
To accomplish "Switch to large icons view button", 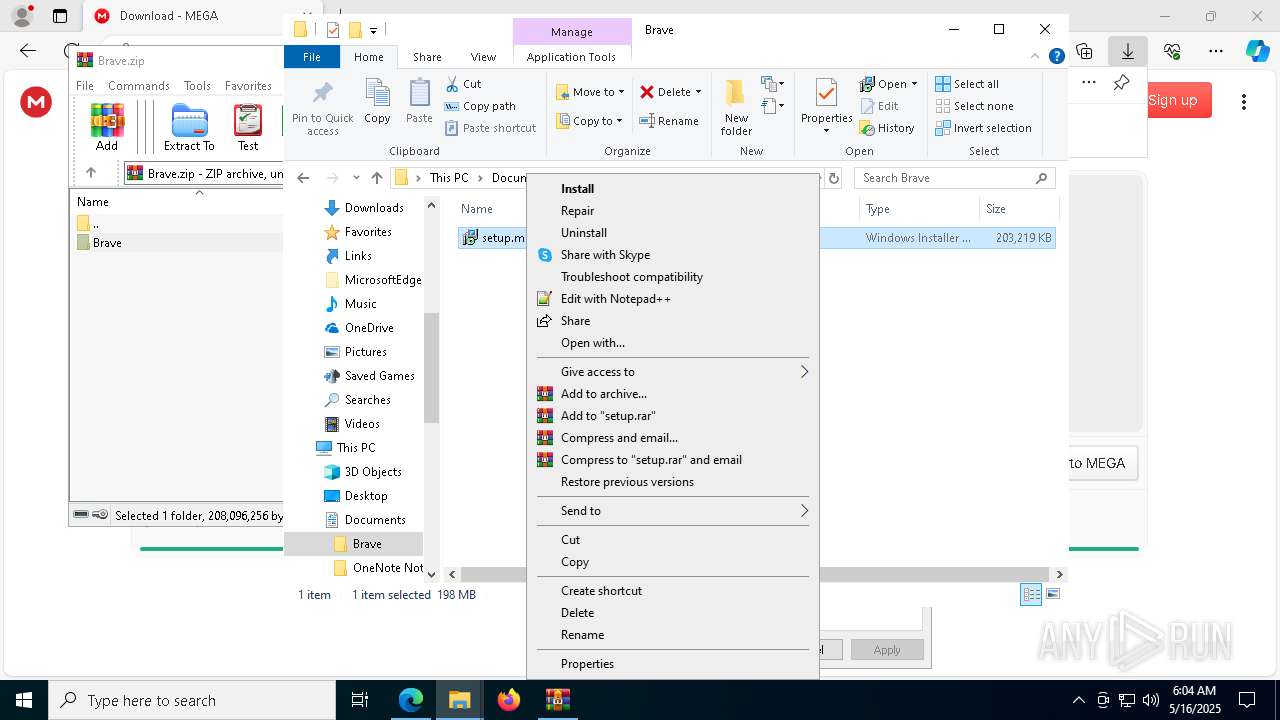I will 1051,594.
